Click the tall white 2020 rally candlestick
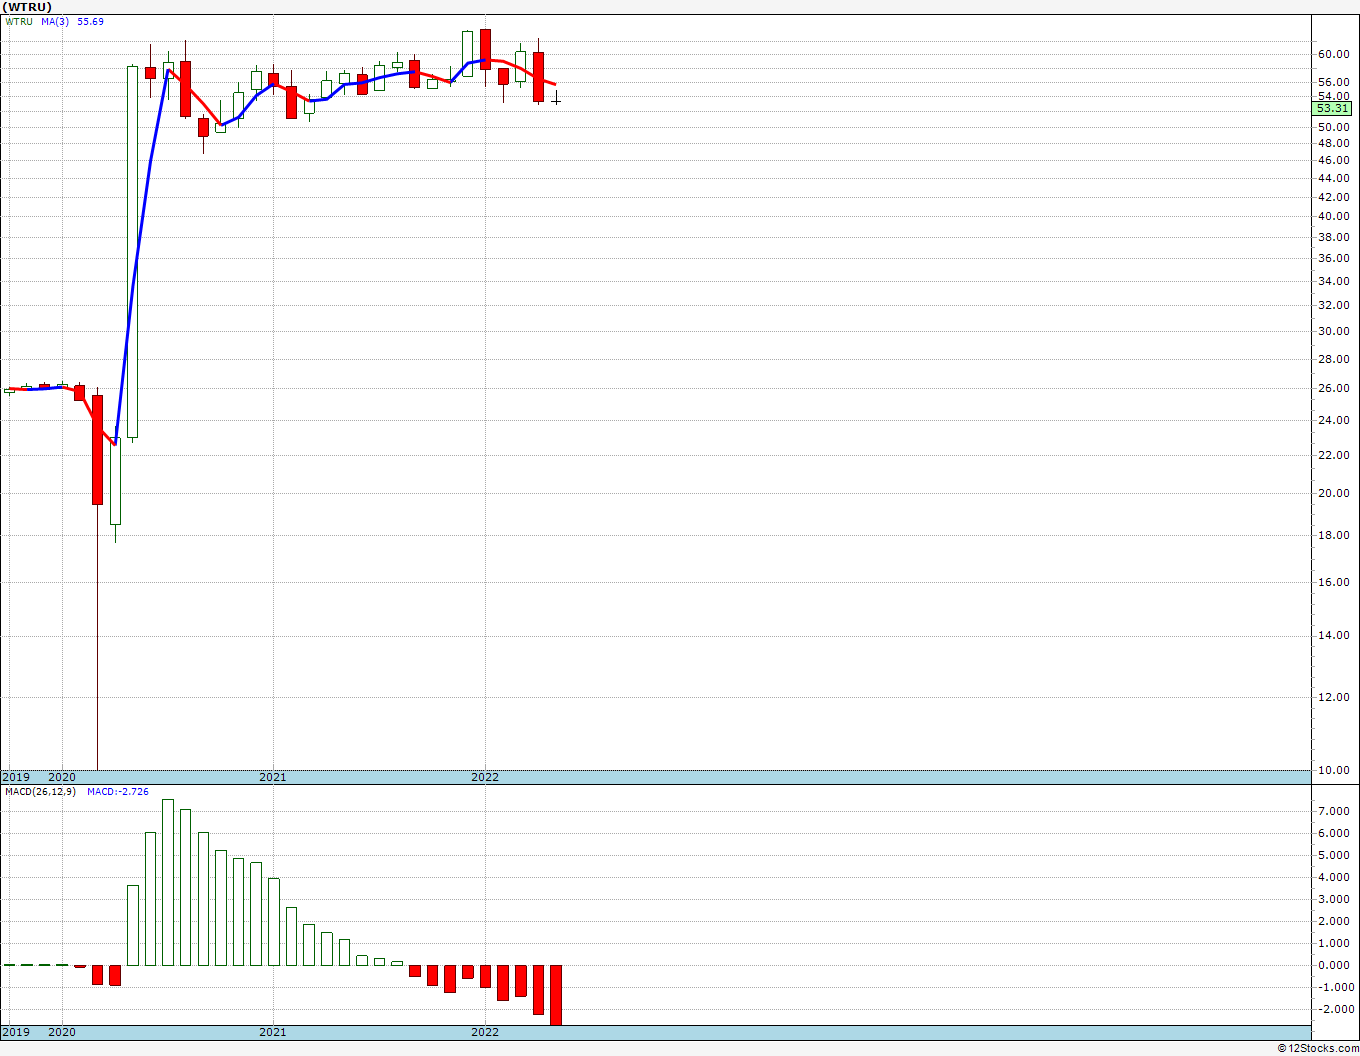Image resolution: width=1360 pixels, height=1056 pixels. pyautogui.click(x=133, y=252)
